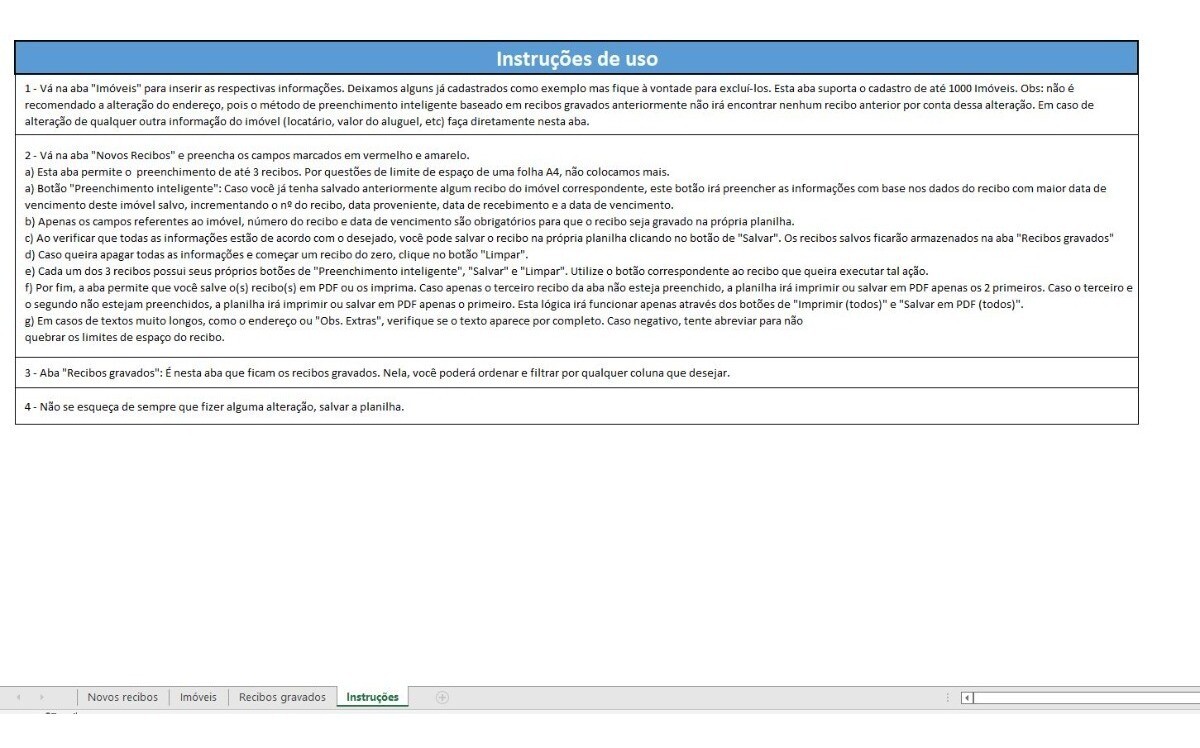Select the blue Instruções de uso header

click(x=577, y=59)
